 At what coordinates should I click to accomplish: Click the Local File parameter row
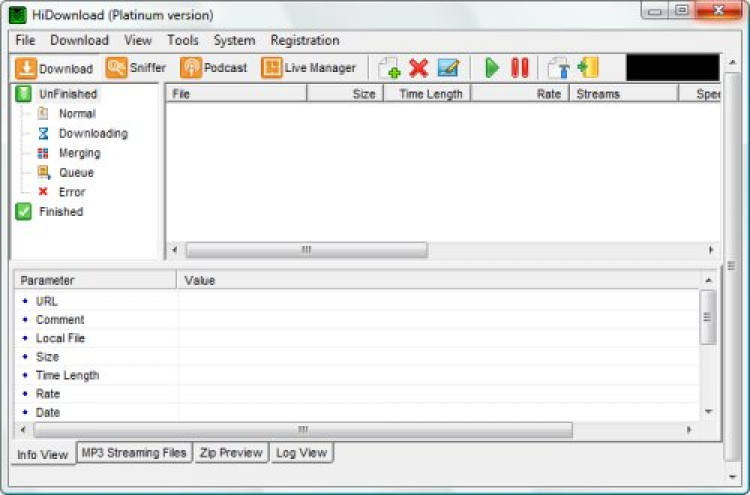pos(356,338)
